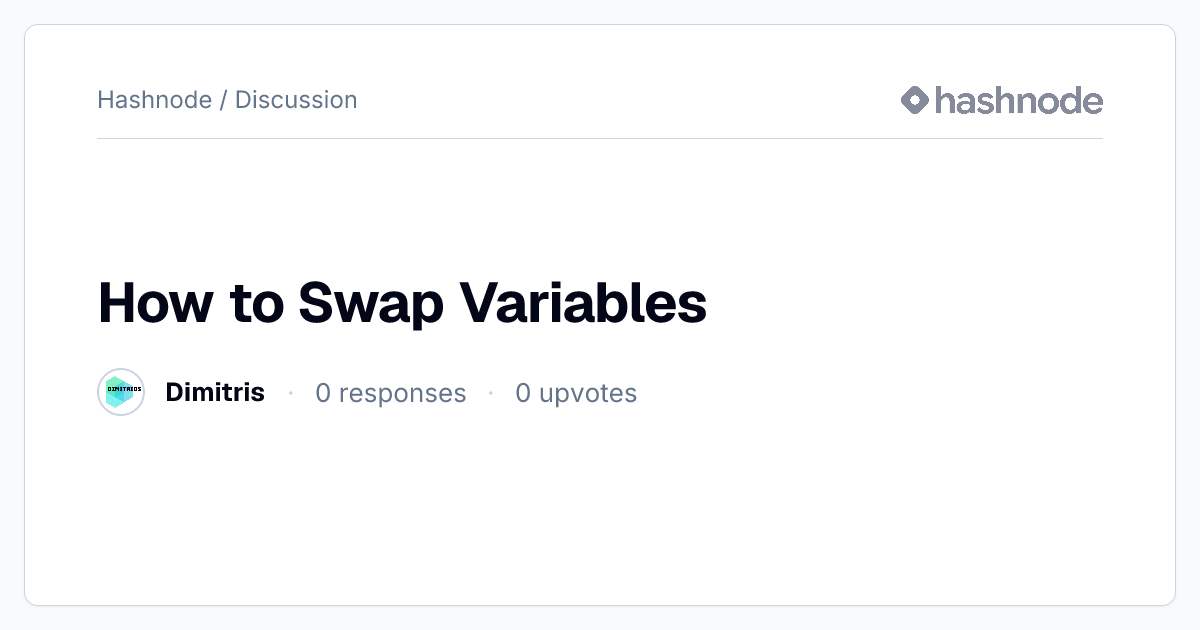Viewport: 1200px width, 630px height.
Task: Click the dot separator after Dimitris
Action: (x=290, y=393)
